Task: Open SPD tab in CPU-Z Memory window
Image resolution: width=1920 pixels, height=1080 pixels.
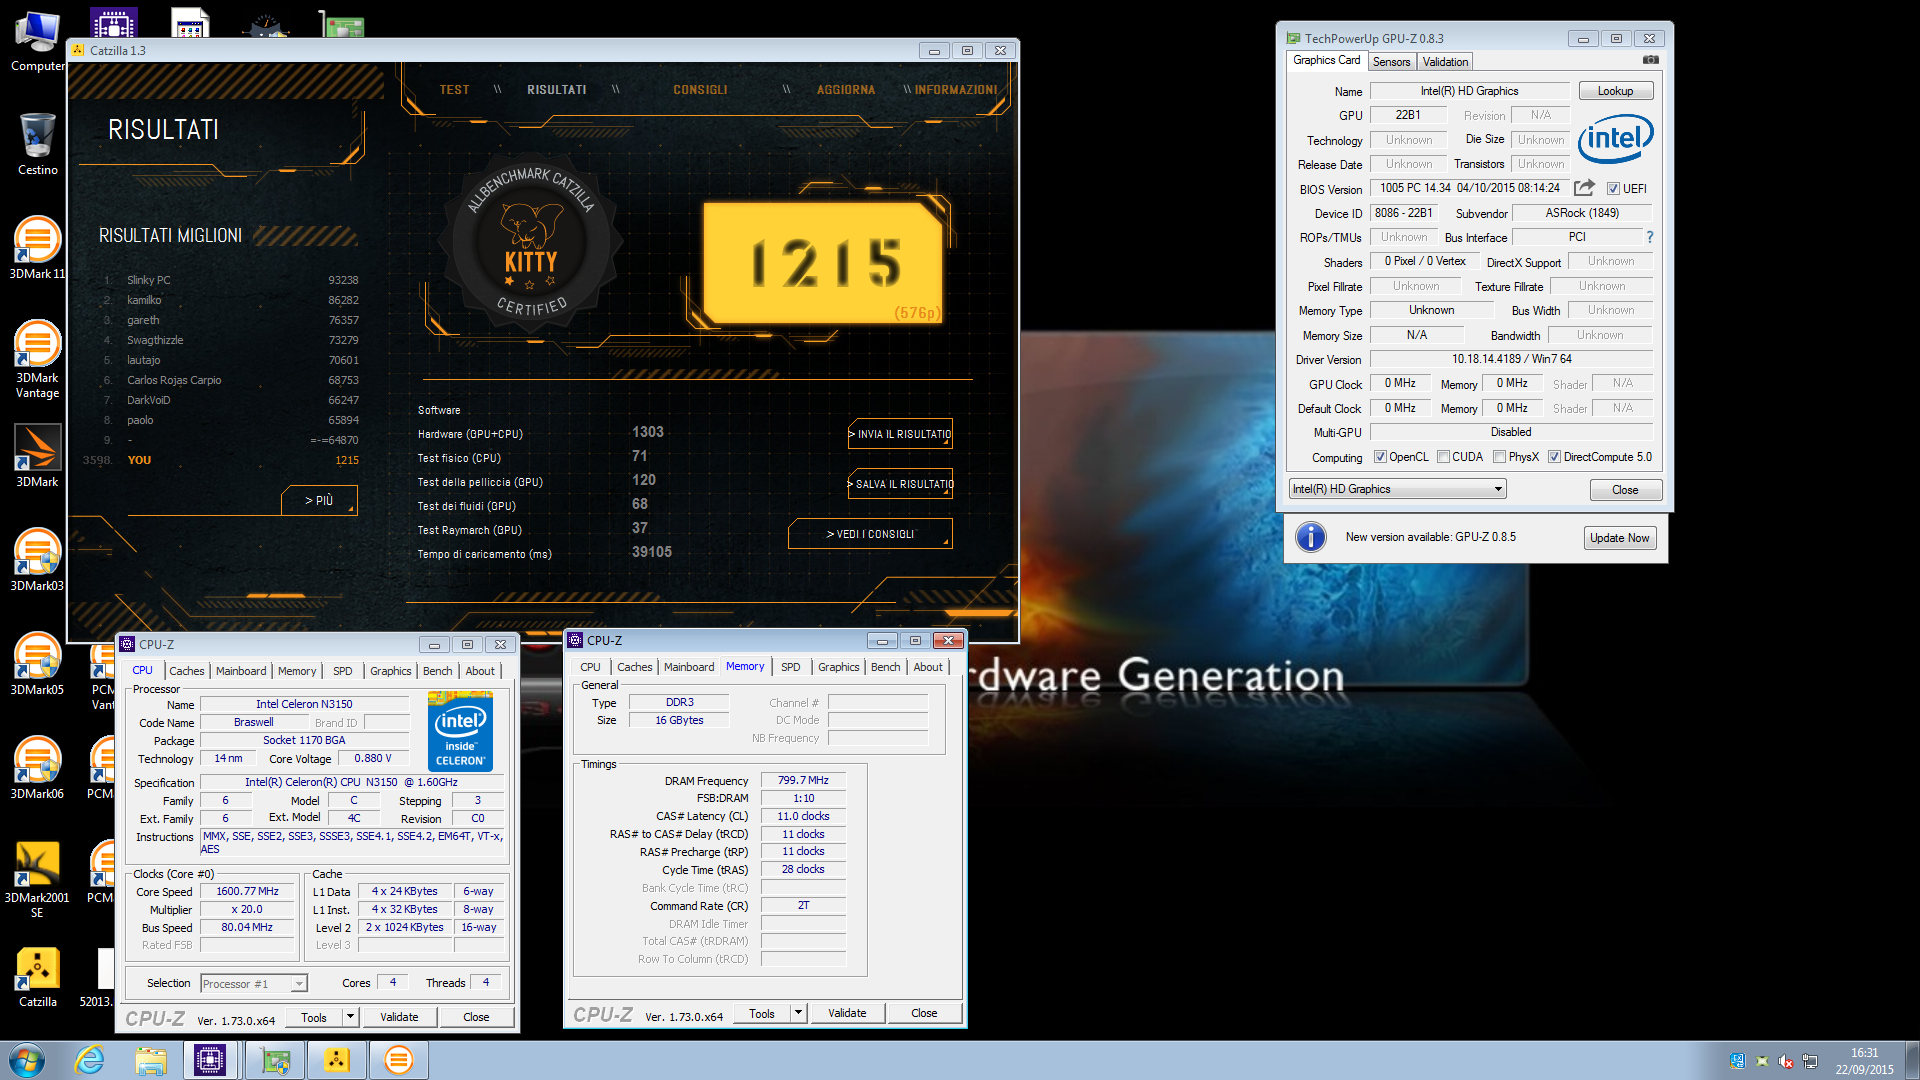Action: 790,667
